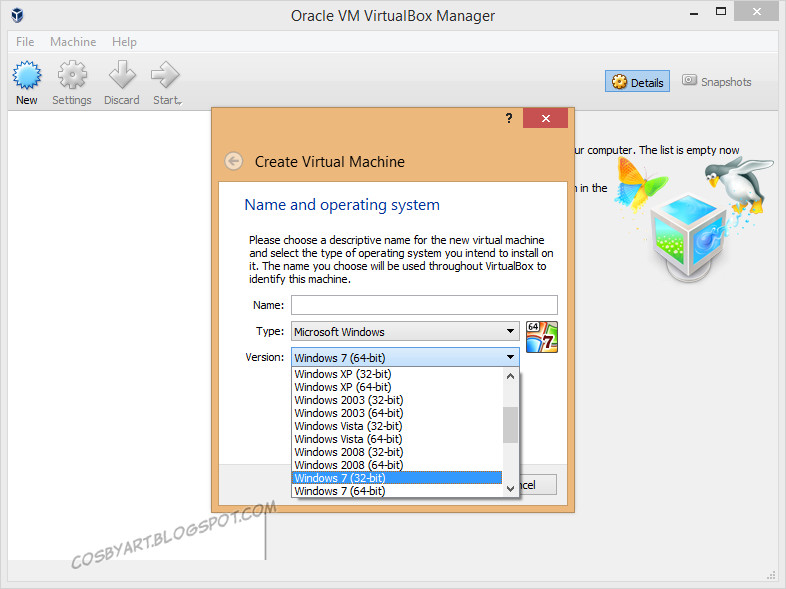
Task: Select Windows 2008 (32-bit) from list
Action: pos(397,452)
